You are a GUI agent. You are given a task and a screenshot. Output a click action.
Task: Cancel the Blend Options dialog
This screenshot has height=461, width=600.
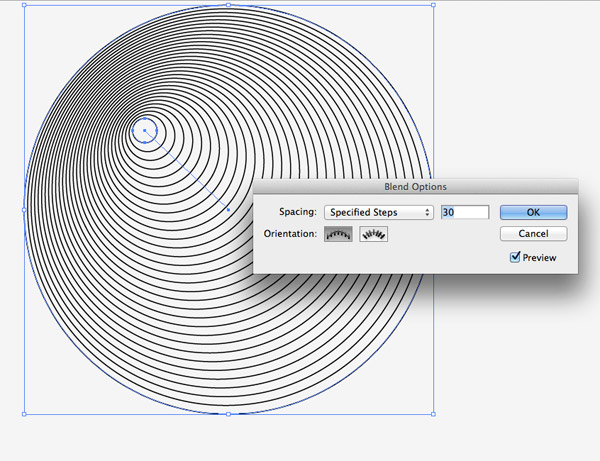pyautogui.click(x=533, y=234)
